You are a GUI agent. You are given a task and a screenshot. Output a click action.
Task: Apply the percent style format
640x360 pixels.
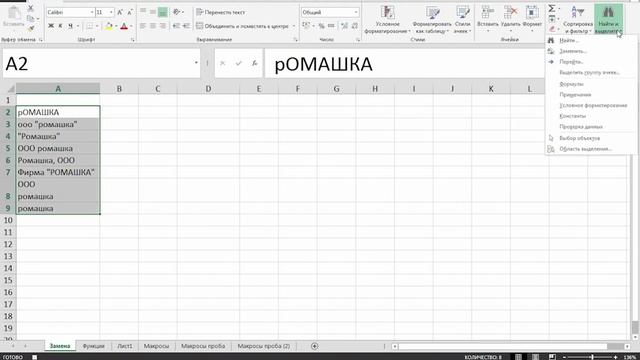[x=322, y=26]
